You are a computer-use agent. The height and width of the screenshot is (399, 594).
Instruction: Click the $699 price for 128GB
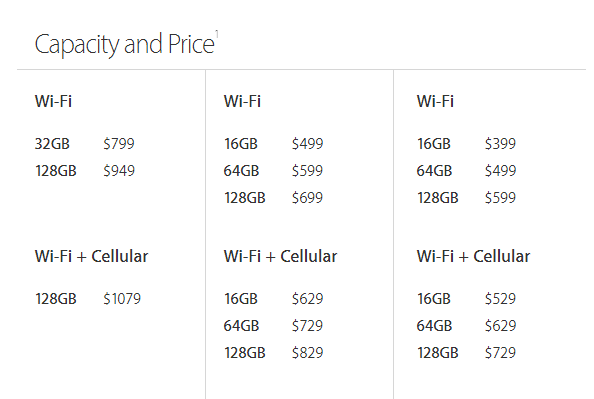(307, 198)
